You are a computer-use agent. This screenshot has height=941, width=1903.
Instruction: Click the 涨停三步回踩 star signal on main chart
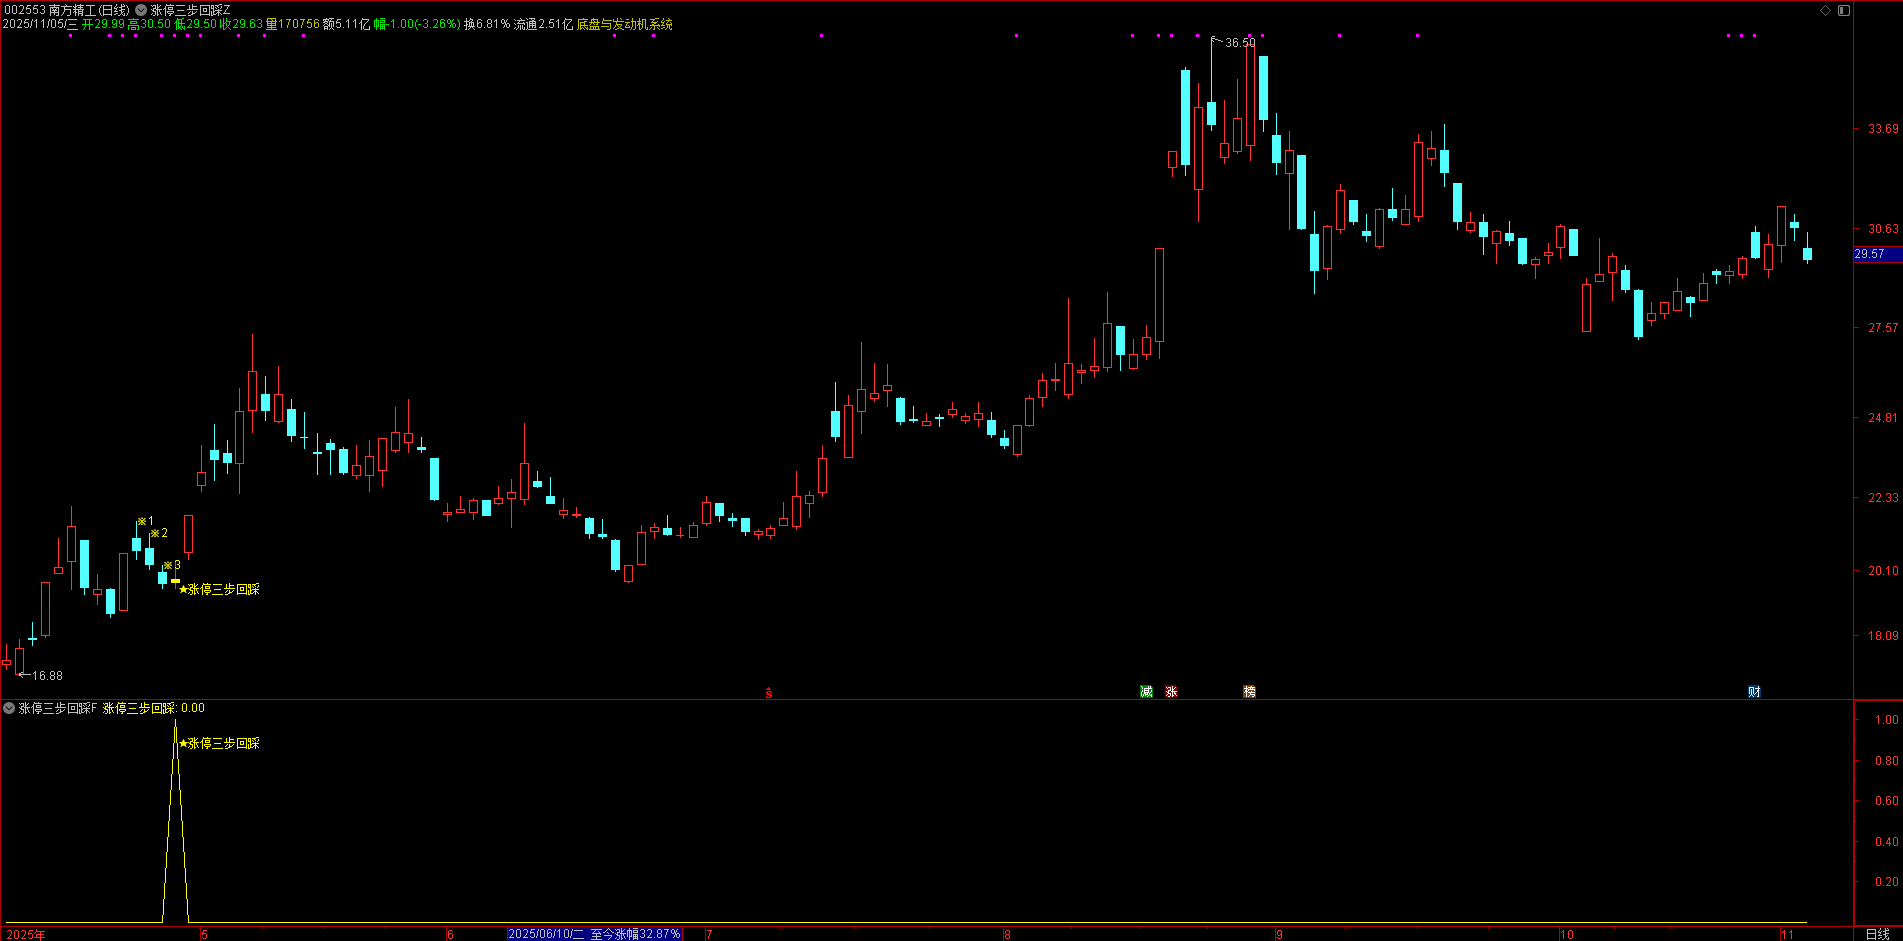[x=219, y=589]
